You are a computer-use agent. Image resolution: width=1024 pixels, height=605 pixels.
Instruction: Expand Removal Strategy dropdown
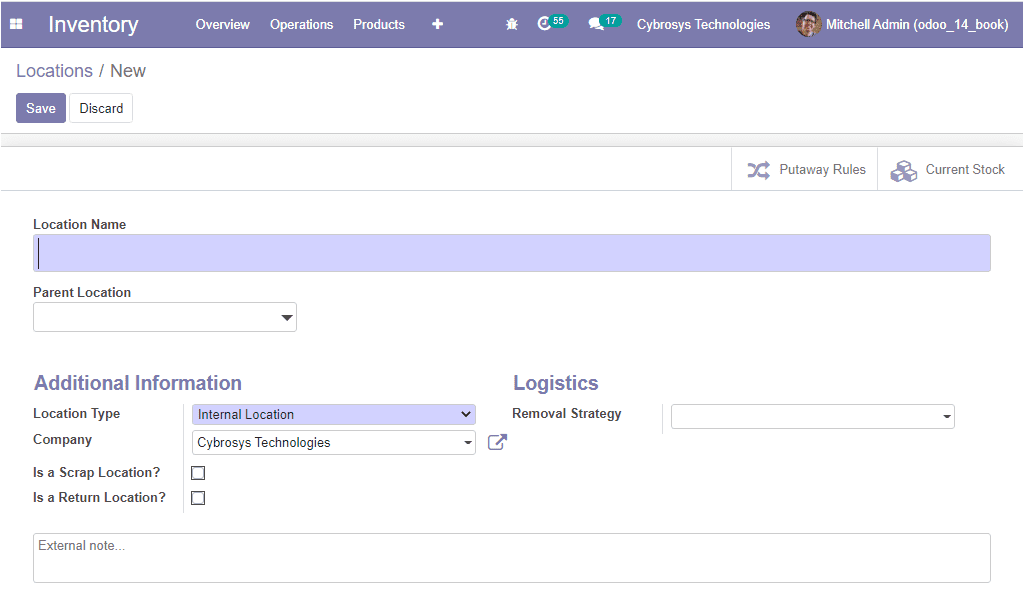812,417
